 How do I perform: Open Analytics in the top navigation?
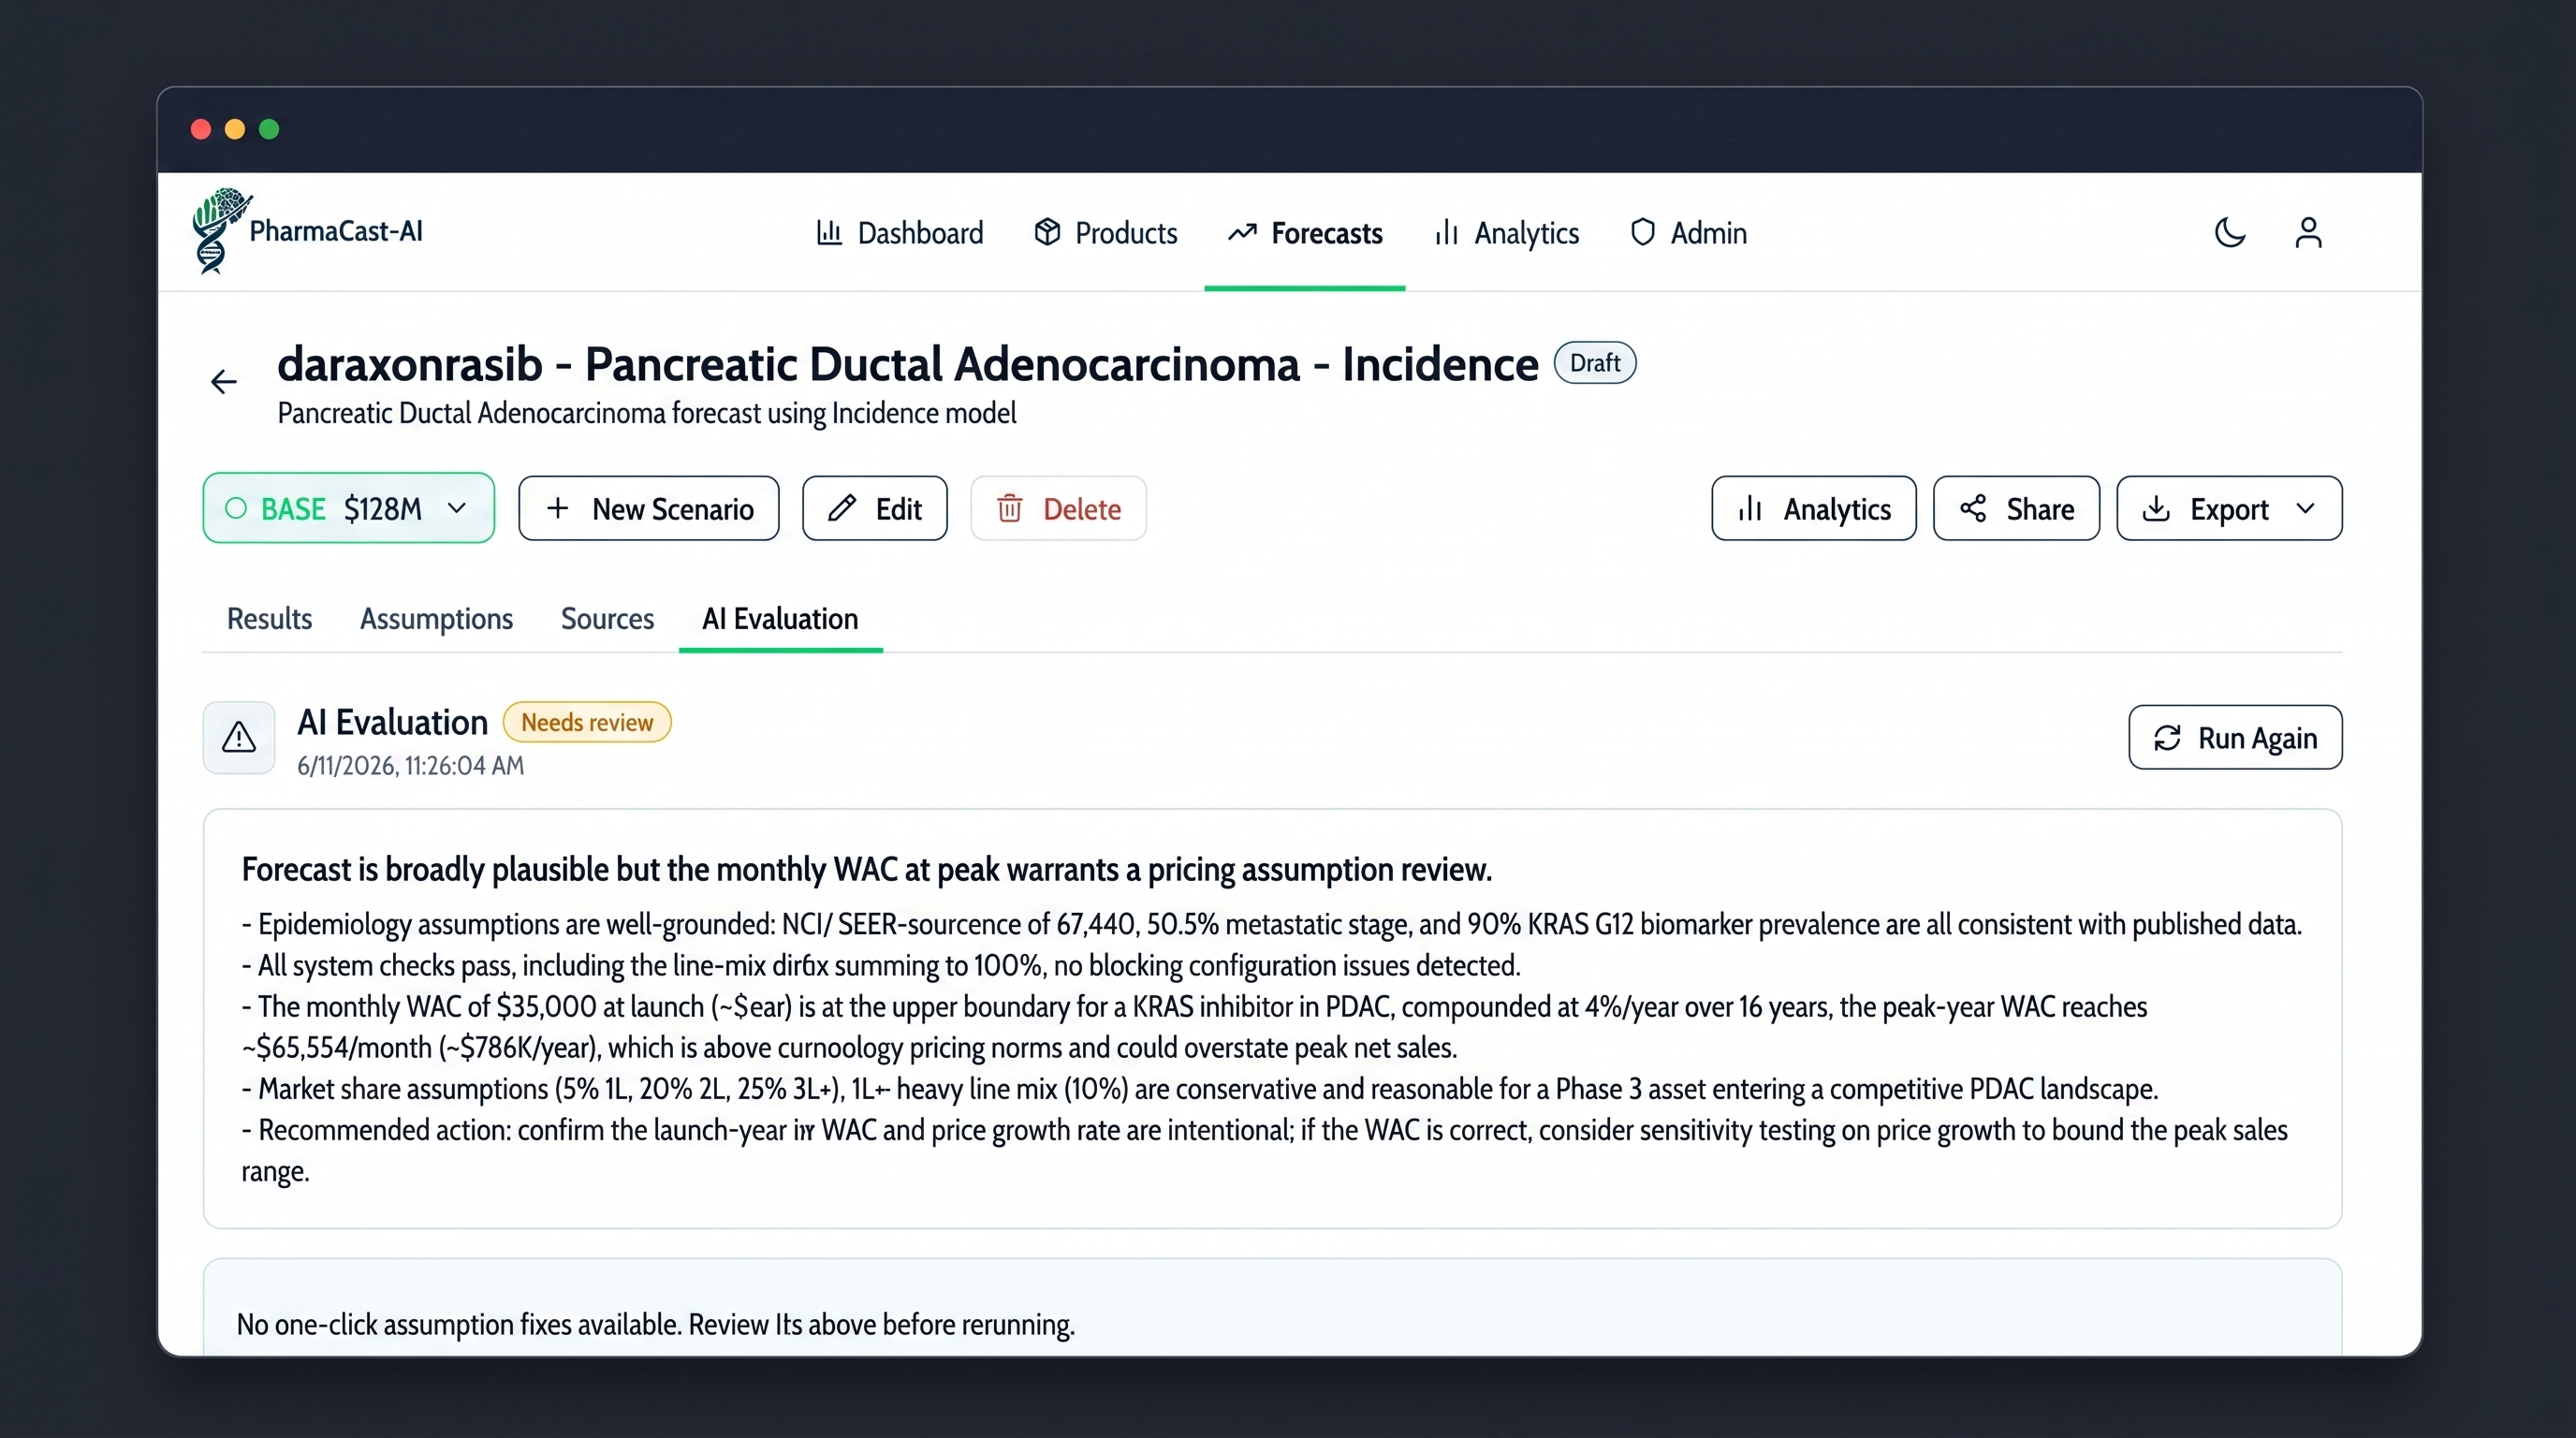pos(1507,233)
